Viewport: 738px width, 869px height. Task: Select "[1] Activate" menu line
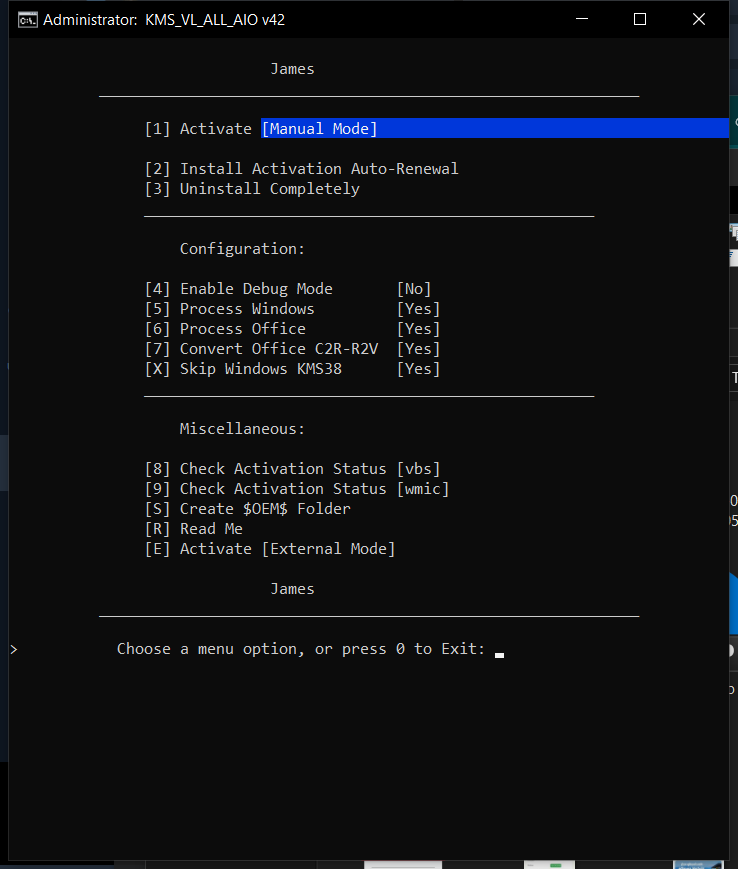point(198,129)
